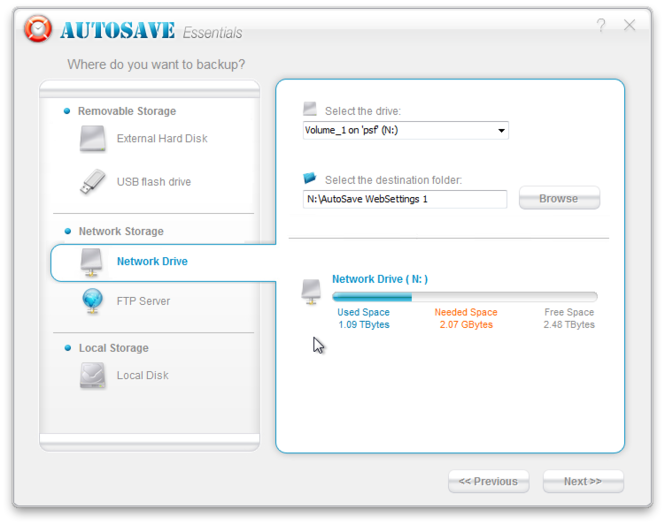Choose 'FTP Server' option text
Viewport: 665px width, 525px height.
tap(143, 301)
